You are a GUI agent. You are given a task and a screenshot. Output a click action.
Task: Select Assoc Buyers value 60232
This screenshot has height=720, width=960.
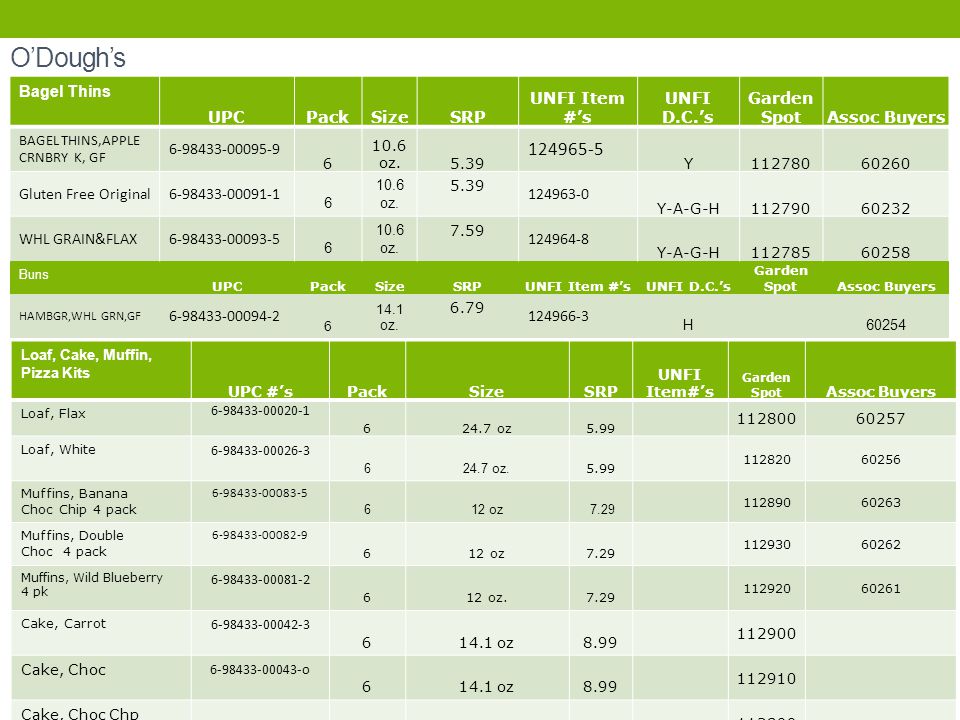(885, 209)
